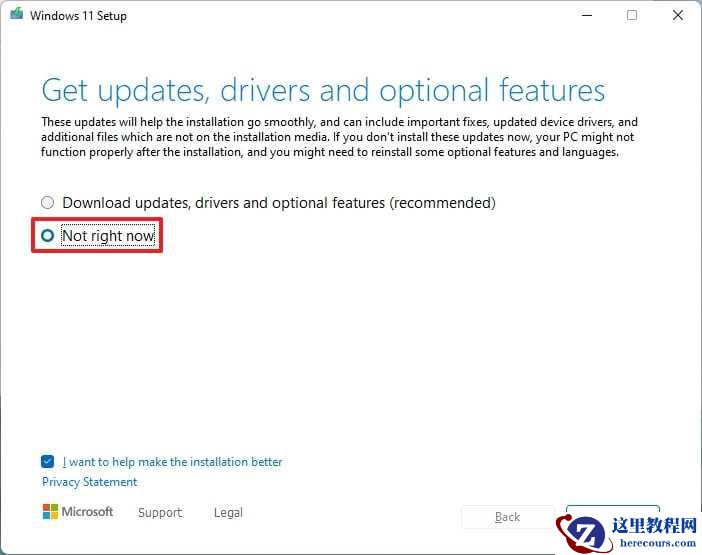The width and height of the screenshot is (702, 555).
Task: Click the Windows 11 Setup title icon
Action: pos(17,14)
